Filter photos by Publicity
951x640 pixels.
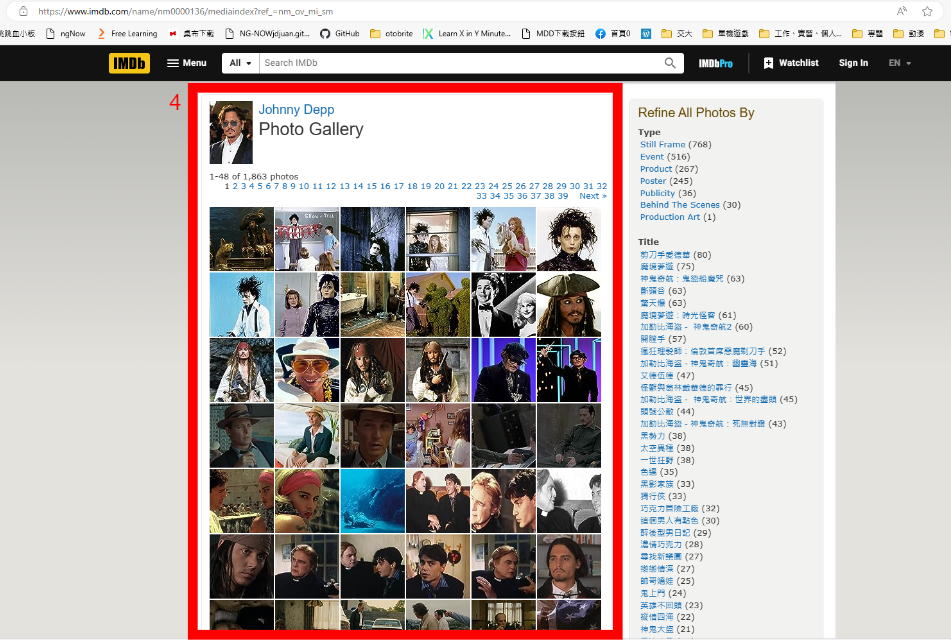pos(657,193)
